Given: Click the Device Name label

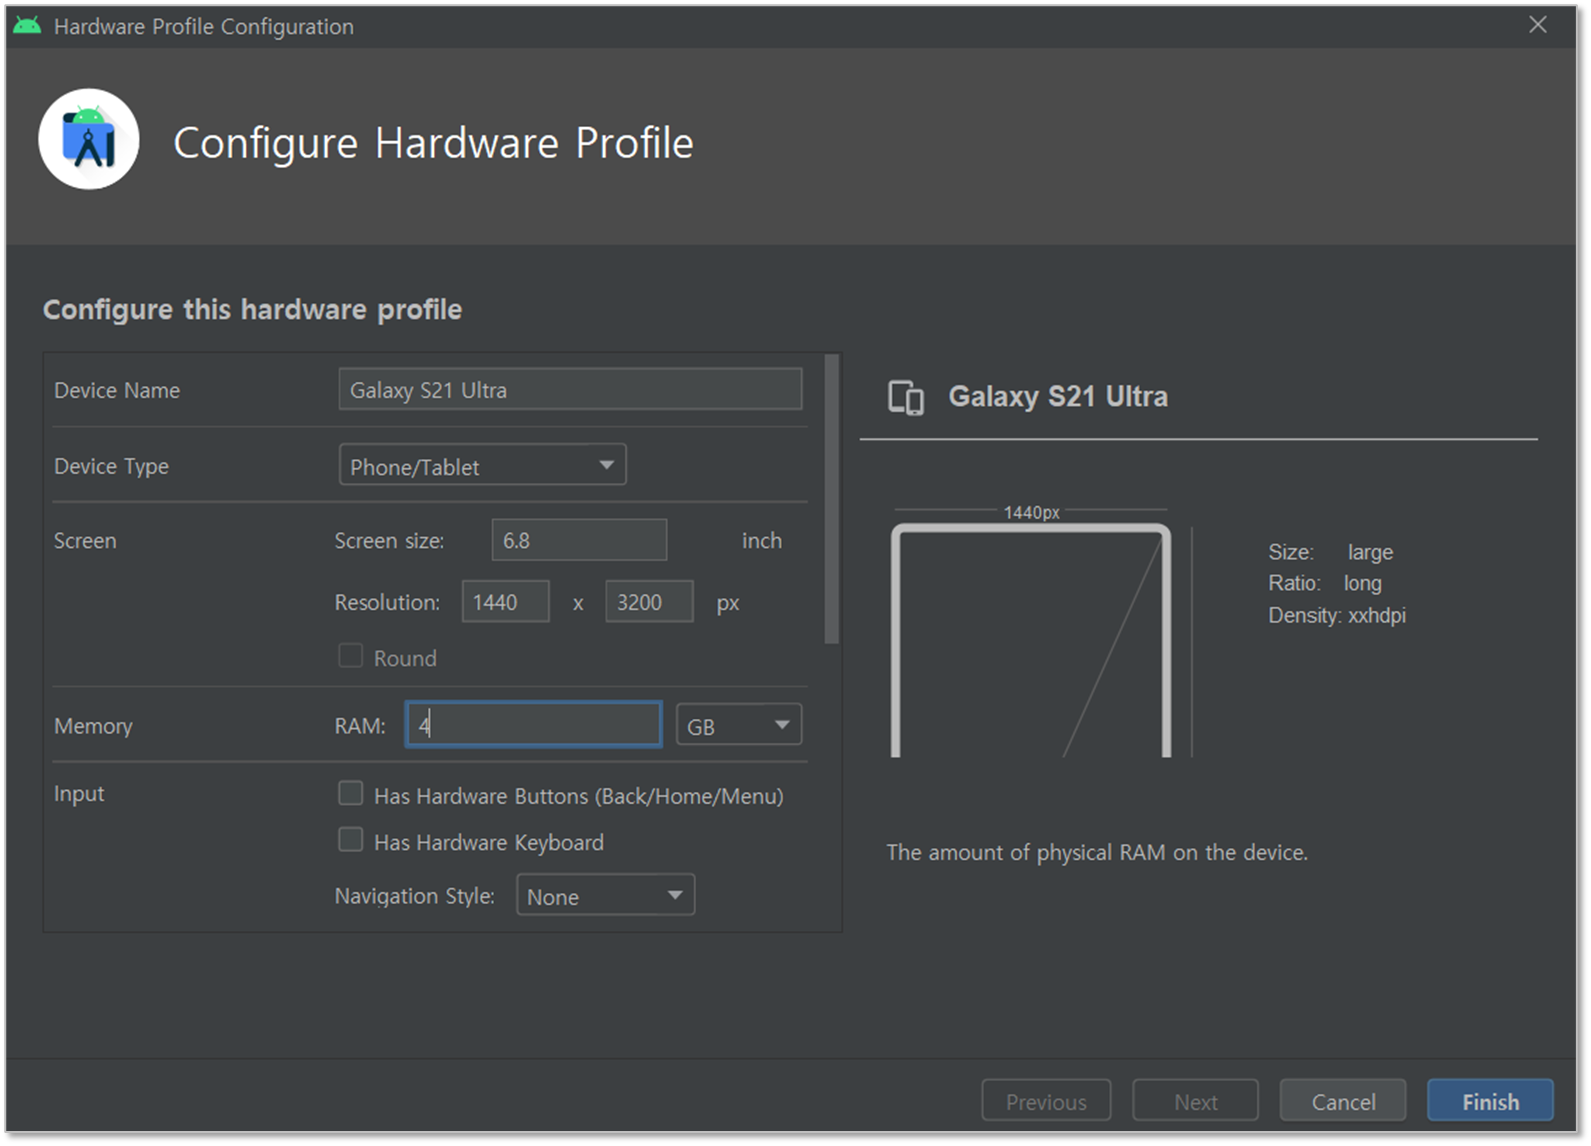Looking at the screenshot, I should click(117, 390).
